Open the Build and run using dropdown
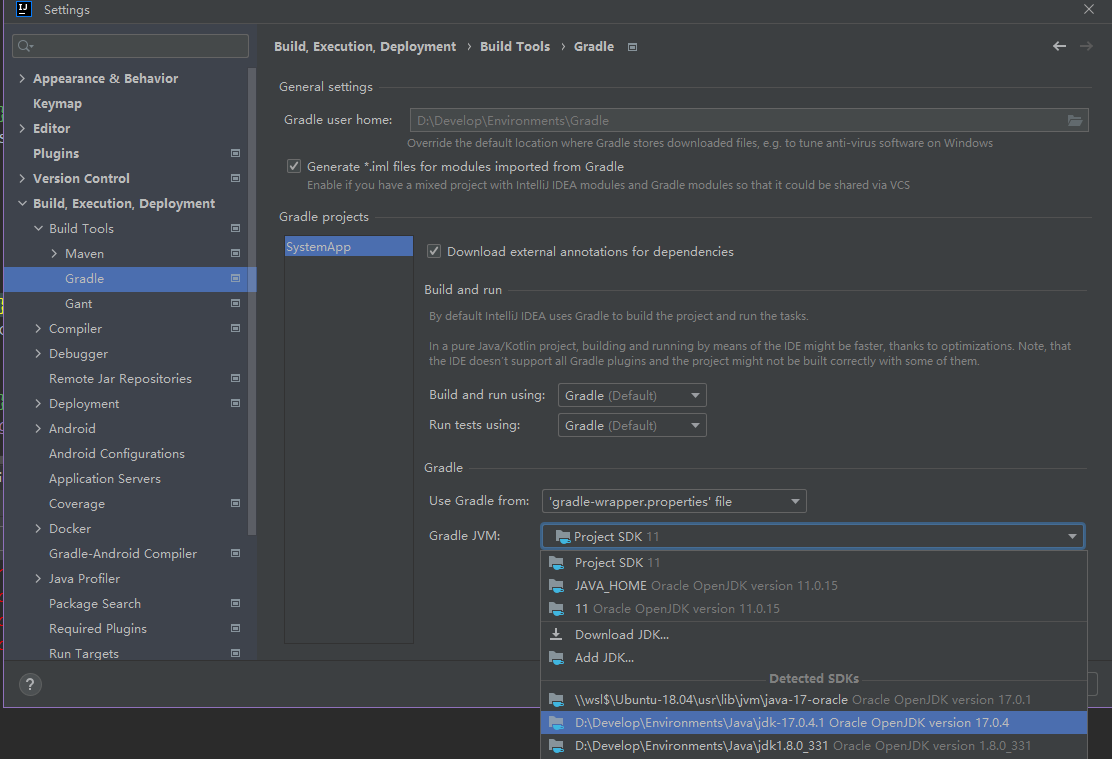Image resolution: width=1112 pixels, height=759 pixels. coord(632,396)
